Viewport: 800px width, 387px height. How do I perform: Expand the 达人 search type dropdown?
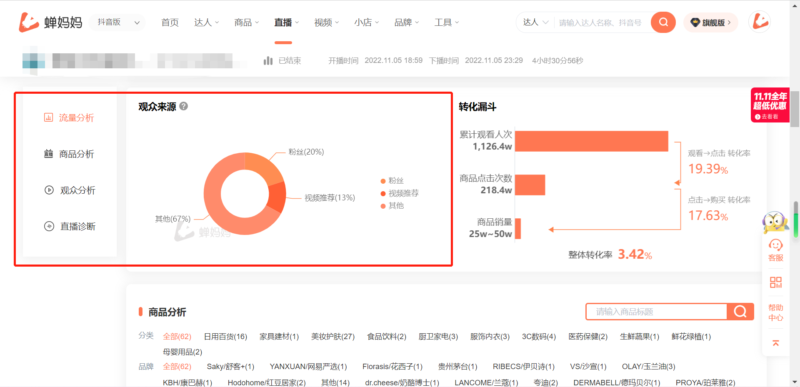[x=536, y=22]
